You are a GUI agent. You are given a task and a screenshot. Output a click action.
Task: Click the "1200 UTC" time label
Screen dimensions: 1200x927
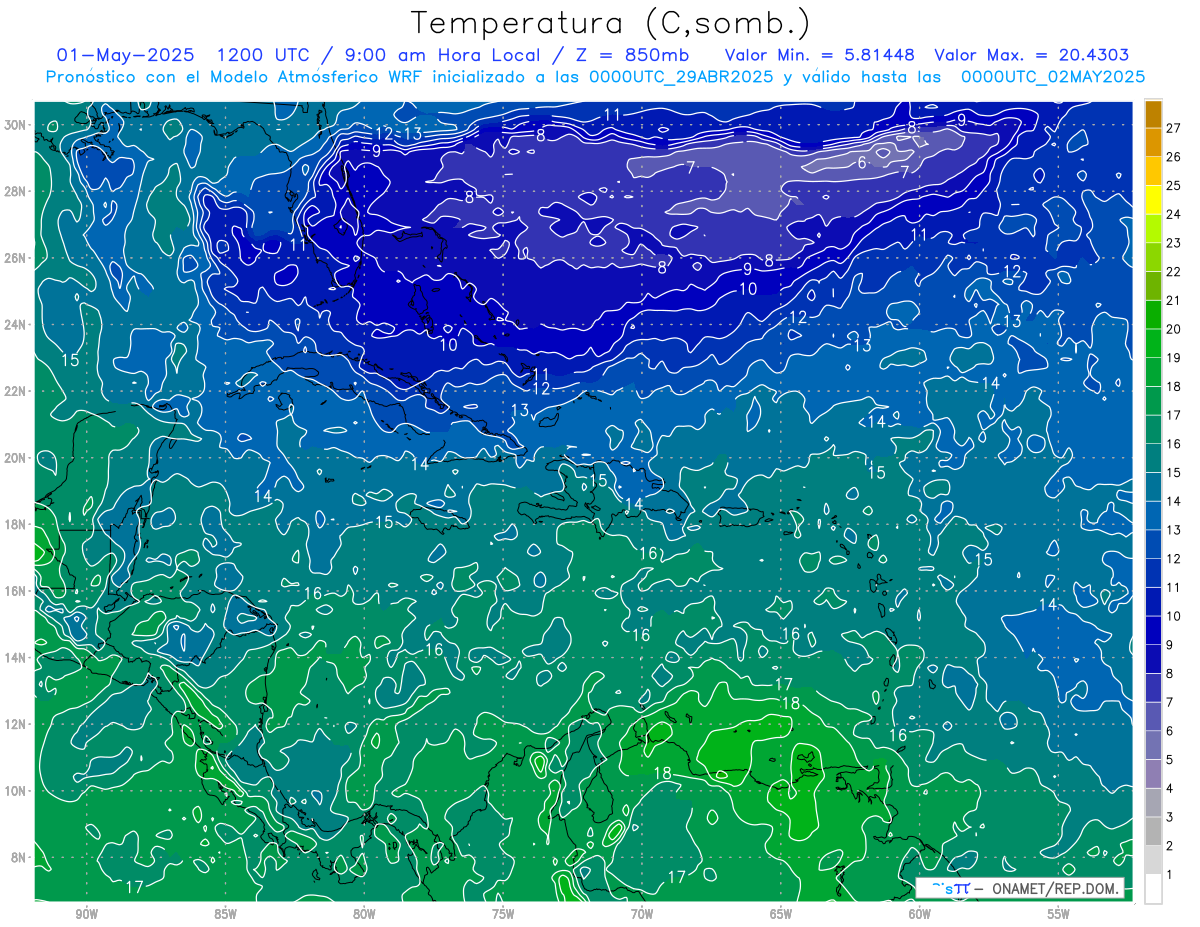click(x=262, y=55)
